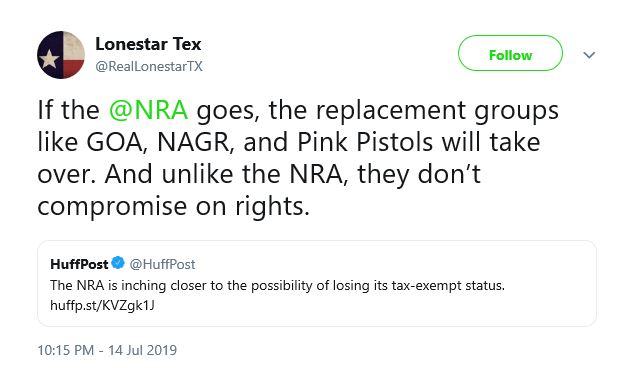This screenshot has width=634, height=371.
Task: Open the @RealLonestarTX handle link
Action: (149, 66)
